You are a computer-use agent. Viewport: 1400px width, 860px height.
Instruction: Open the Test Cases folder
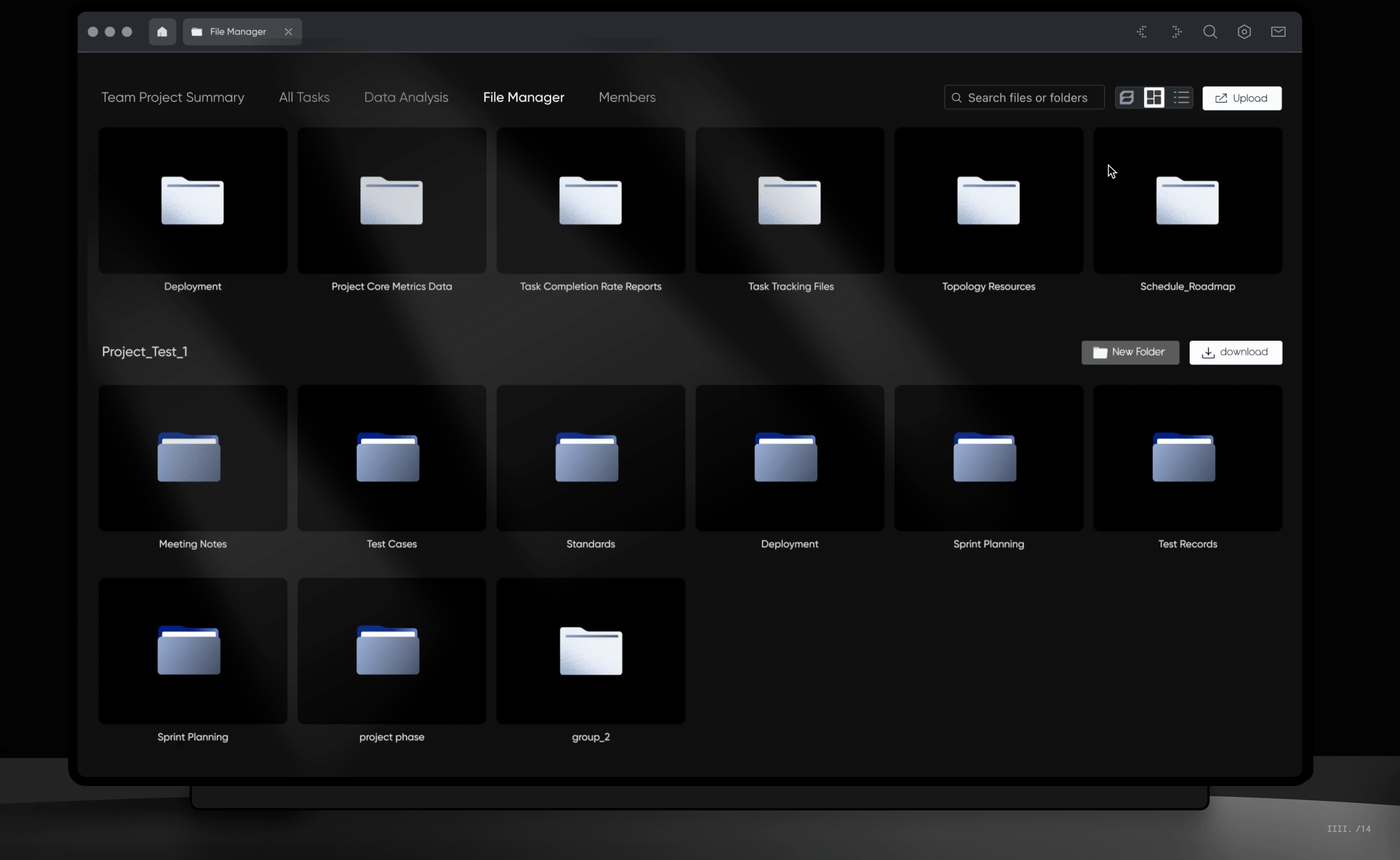pyautogui.click(x=392, y=458)
